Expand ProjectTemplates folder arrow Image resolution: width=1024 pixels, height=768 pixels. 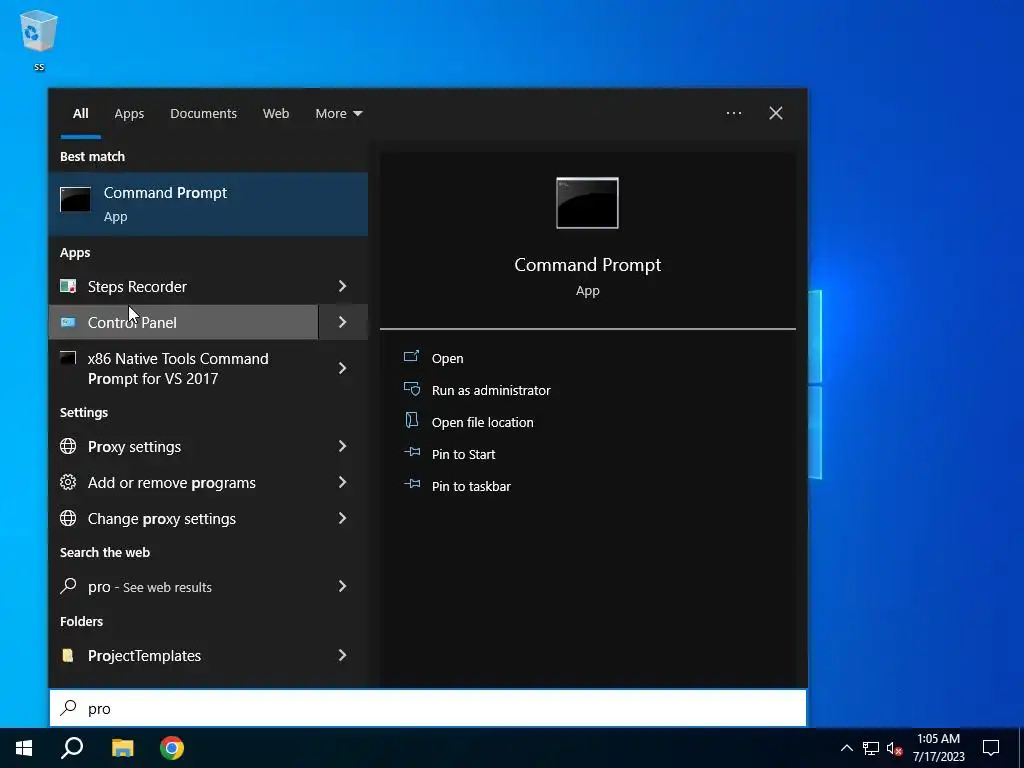click(x=342, y=655)
